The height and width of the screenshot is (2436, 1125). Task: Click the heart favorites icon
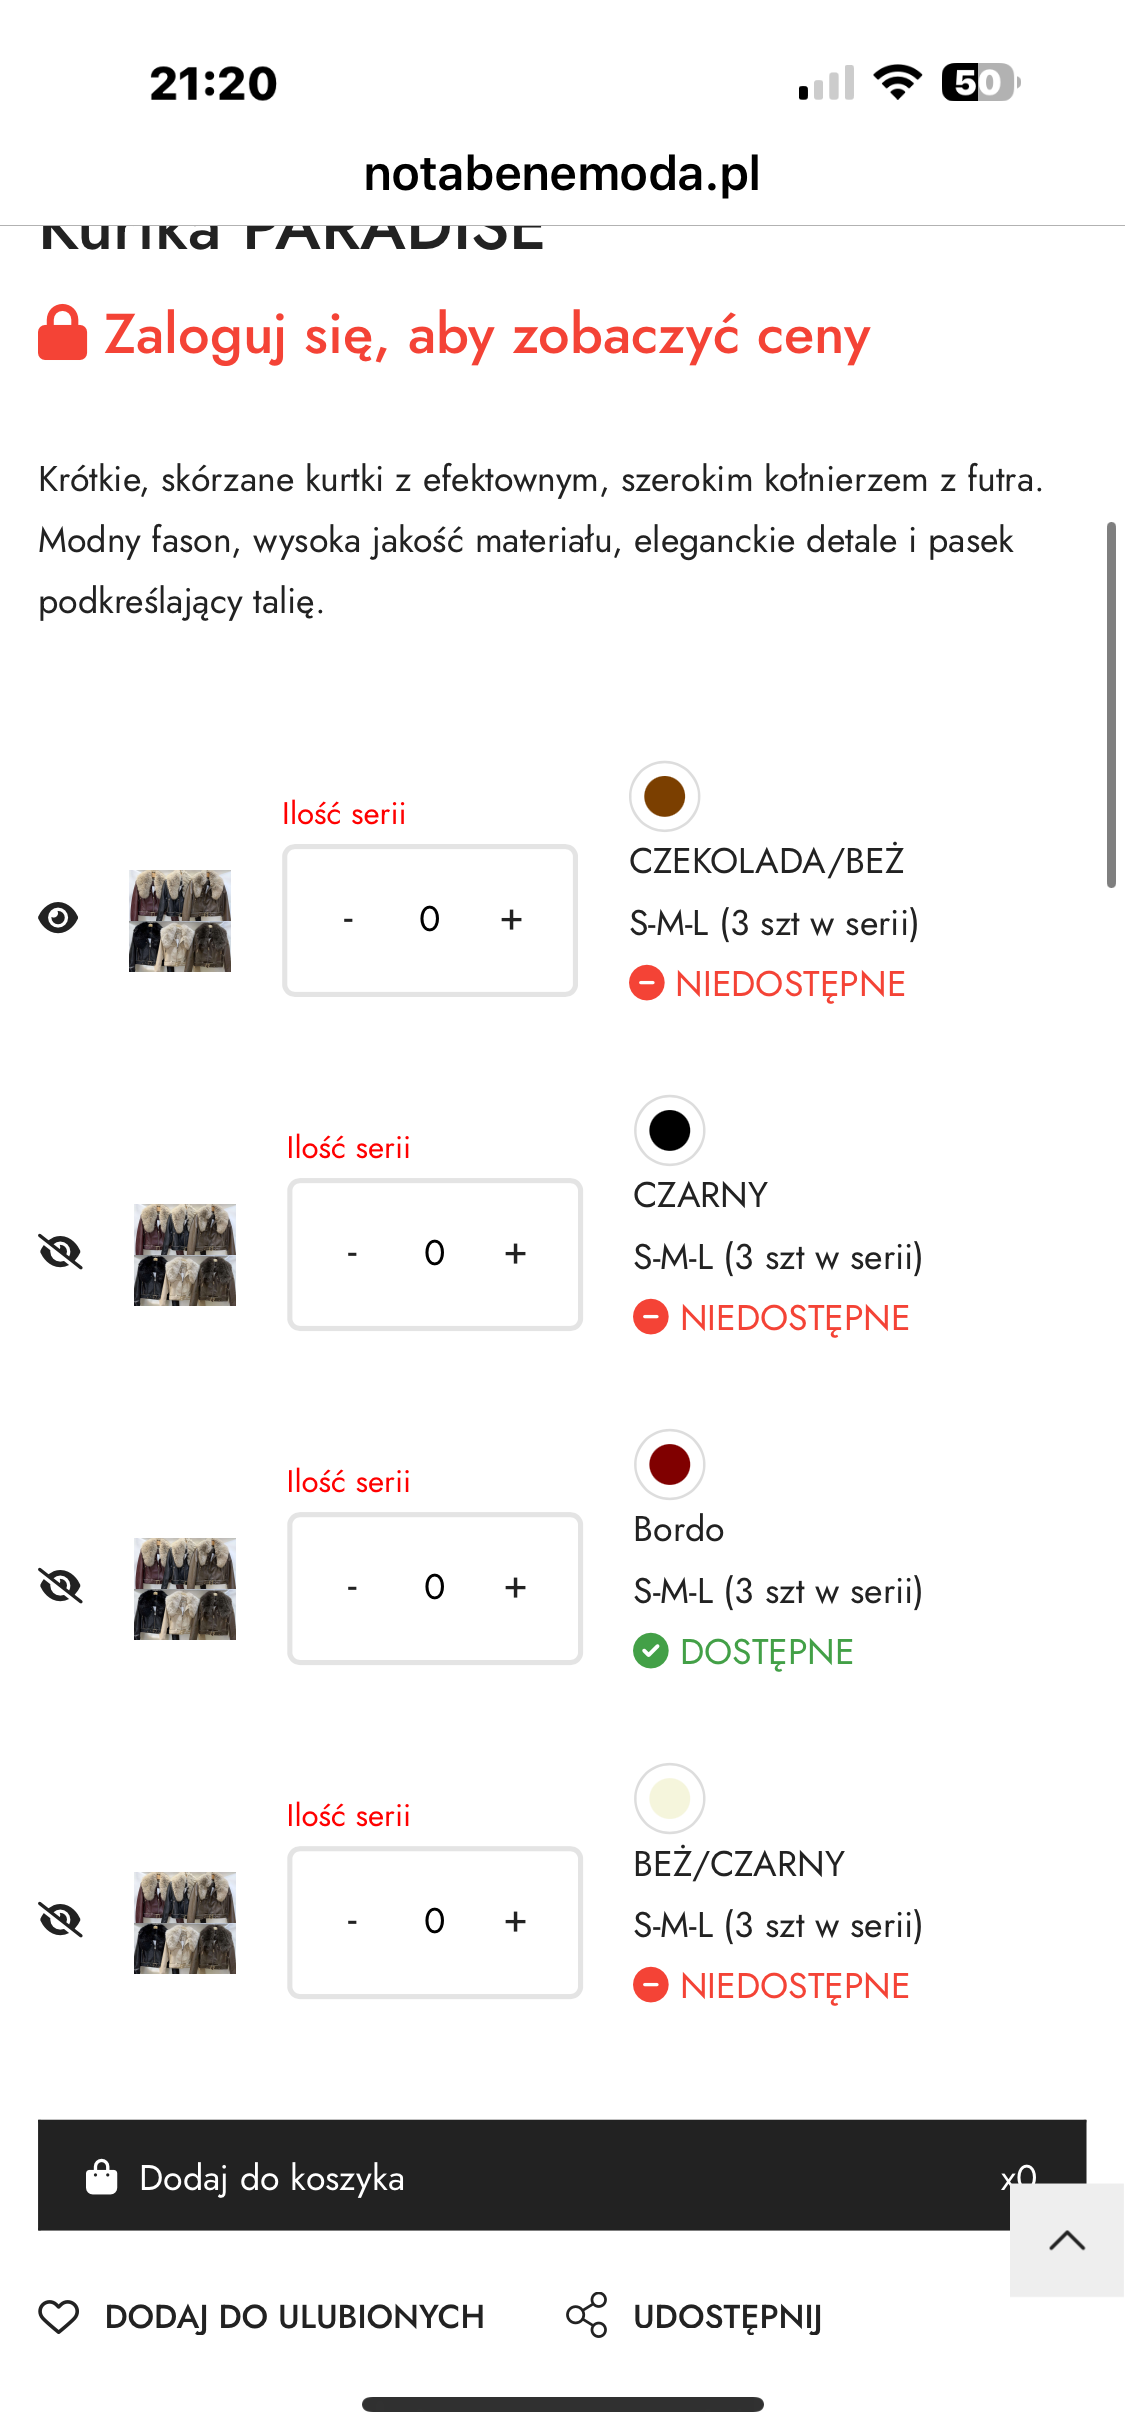coord(59,2316)
